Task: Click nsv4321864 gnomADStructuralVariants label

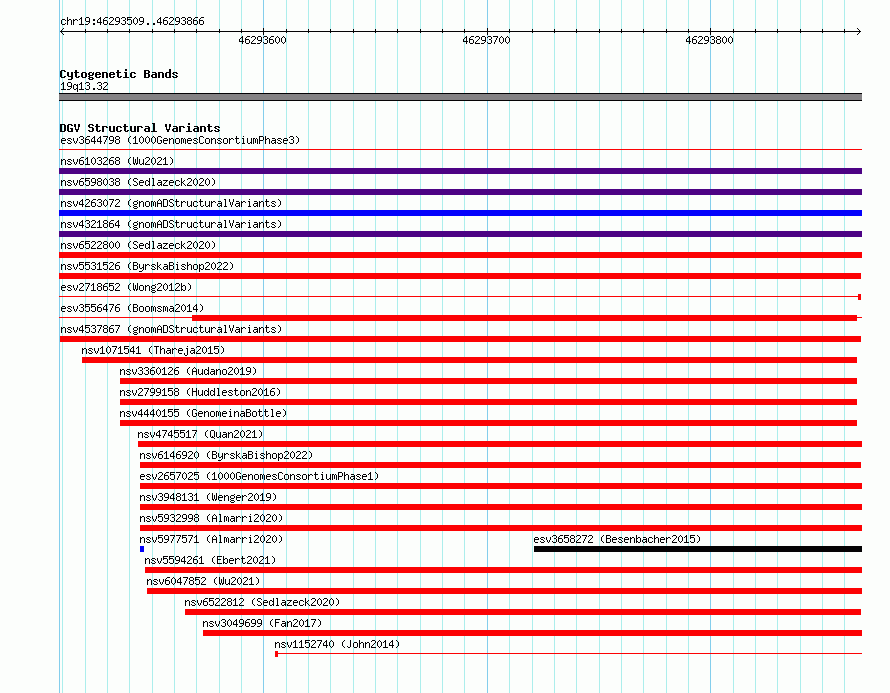Action: tap(171, 224)
